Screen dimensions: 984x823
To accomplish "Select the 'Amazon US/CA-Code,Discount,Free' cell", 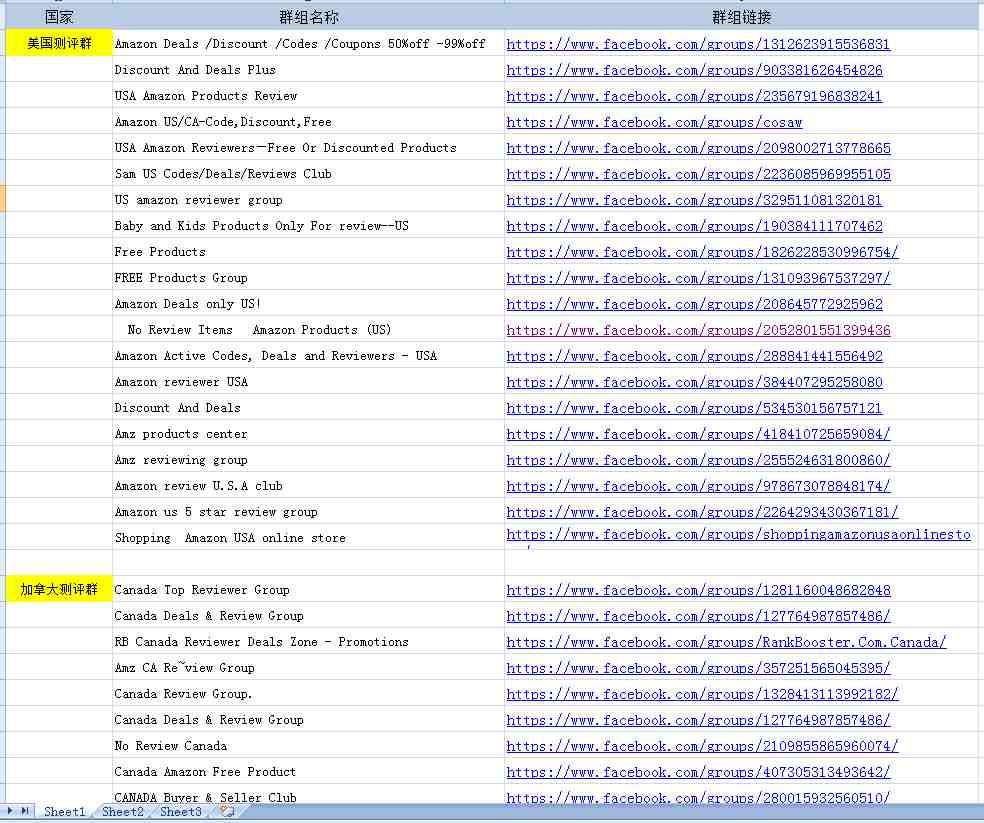I will point(308,122).
